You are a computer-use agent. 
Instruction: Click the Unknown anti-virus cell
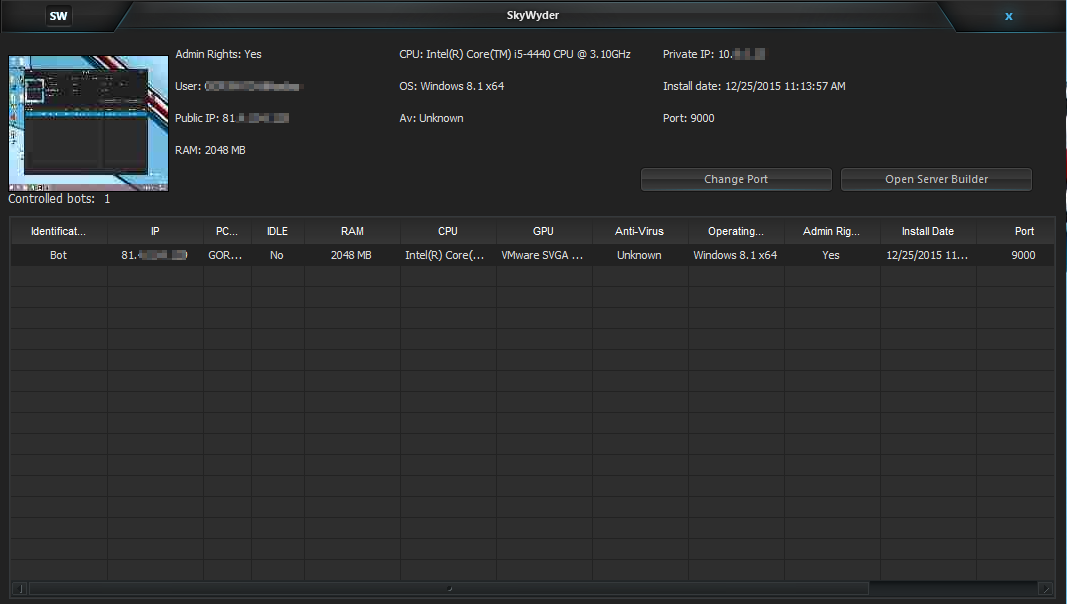point(639,255)
